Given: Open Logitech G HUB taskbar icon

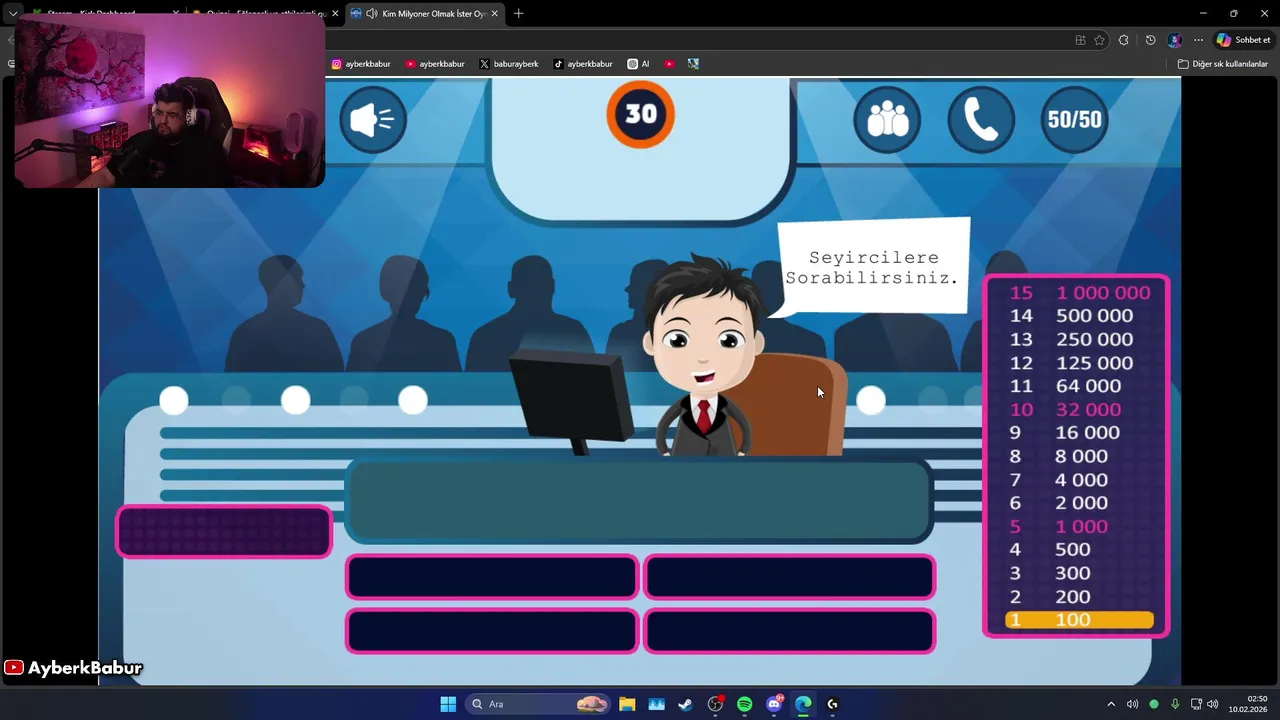Looking at the screenshot, I should click(832, 704).
